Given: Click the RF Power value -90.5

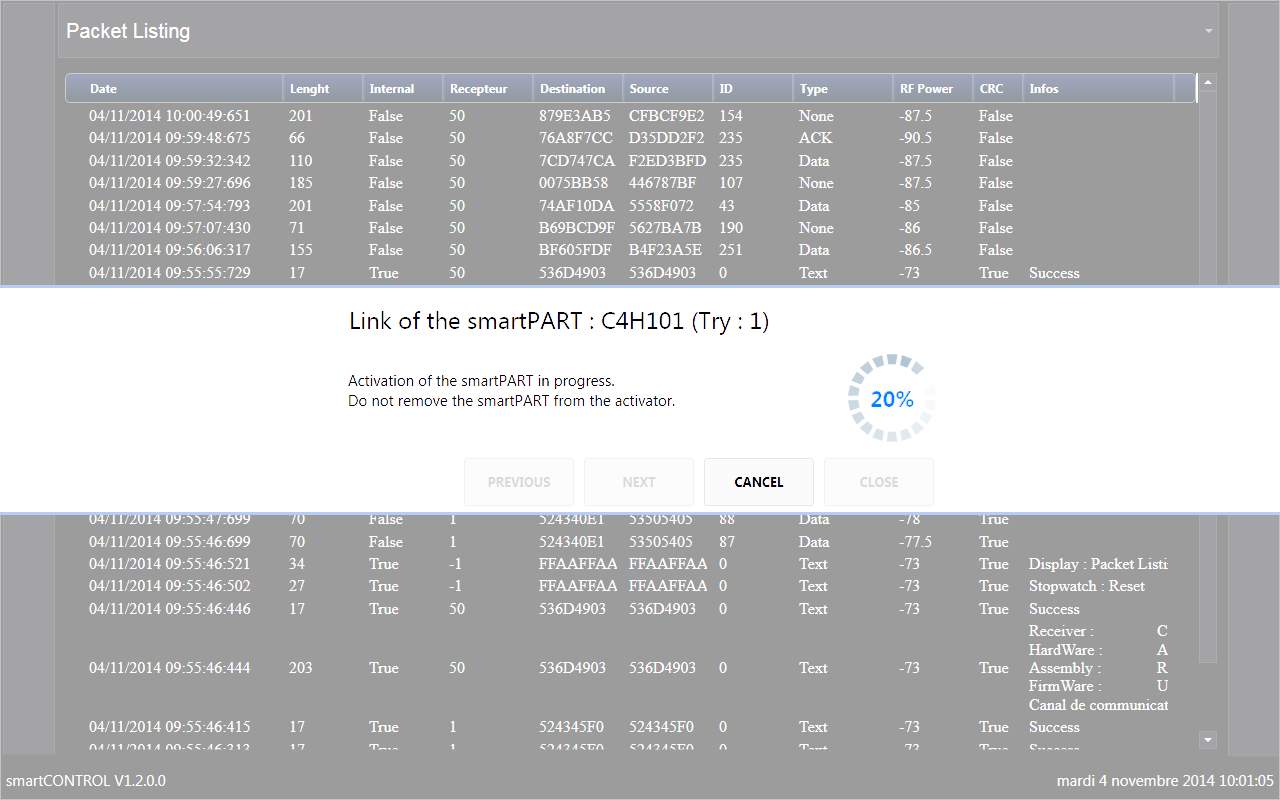Looking at the screenshot, I should [915, 138].
